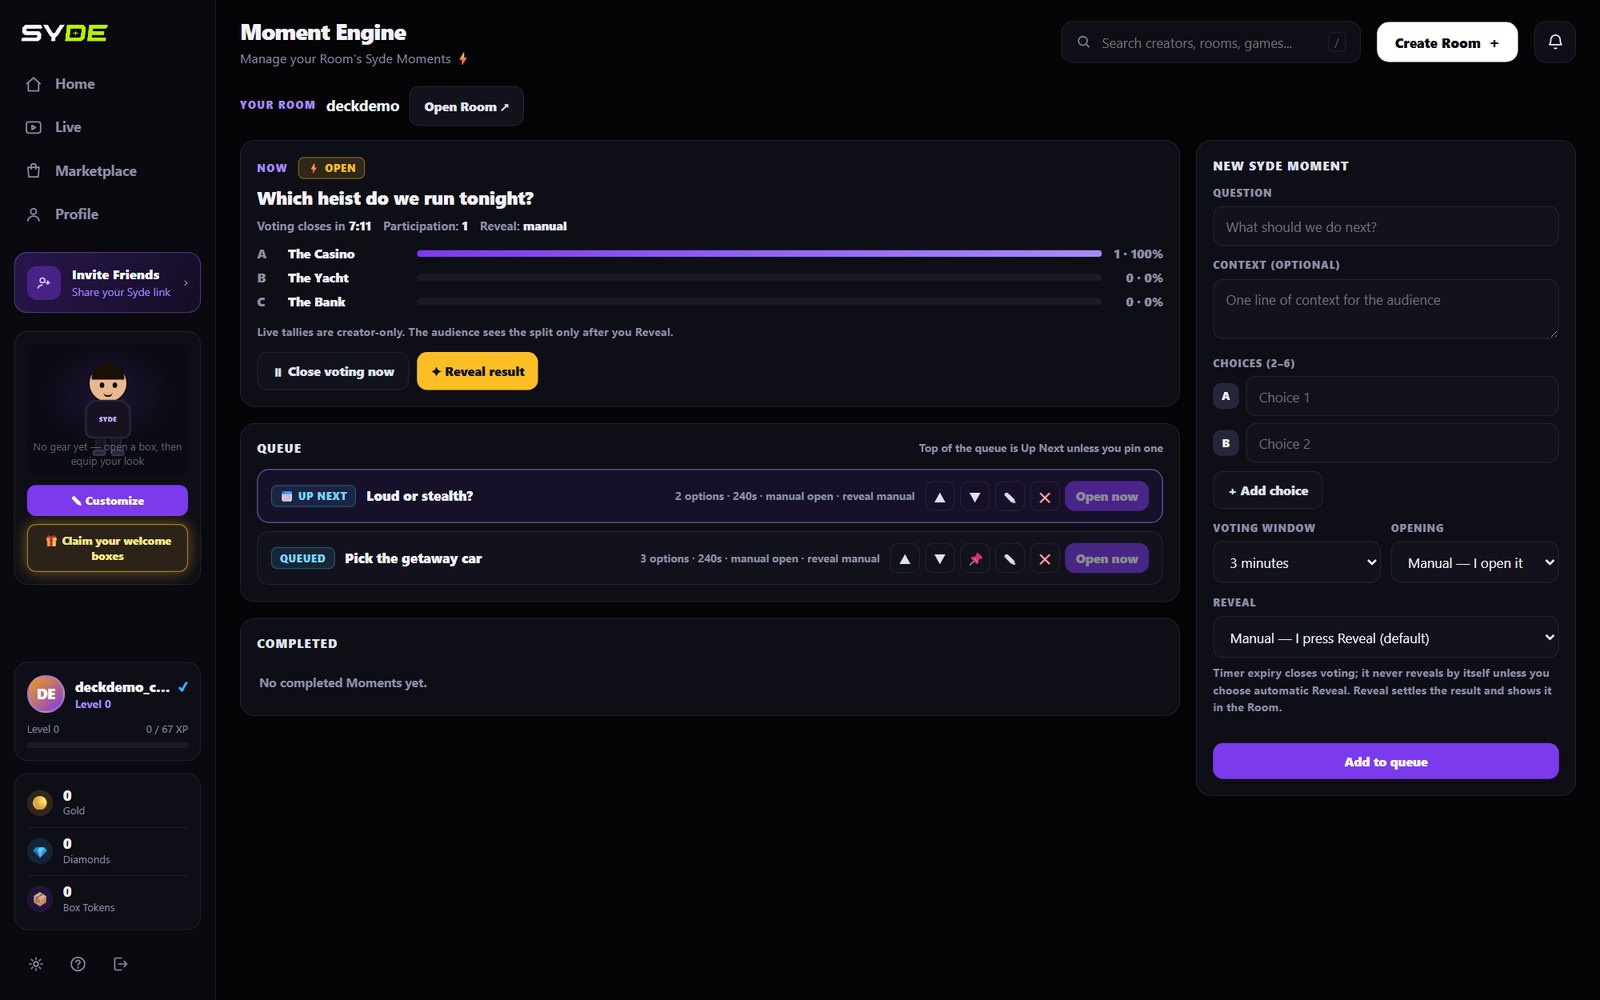This screenshot has width=1600, height=1000.
Task: Click the log out icon
Action: (120, 964)
